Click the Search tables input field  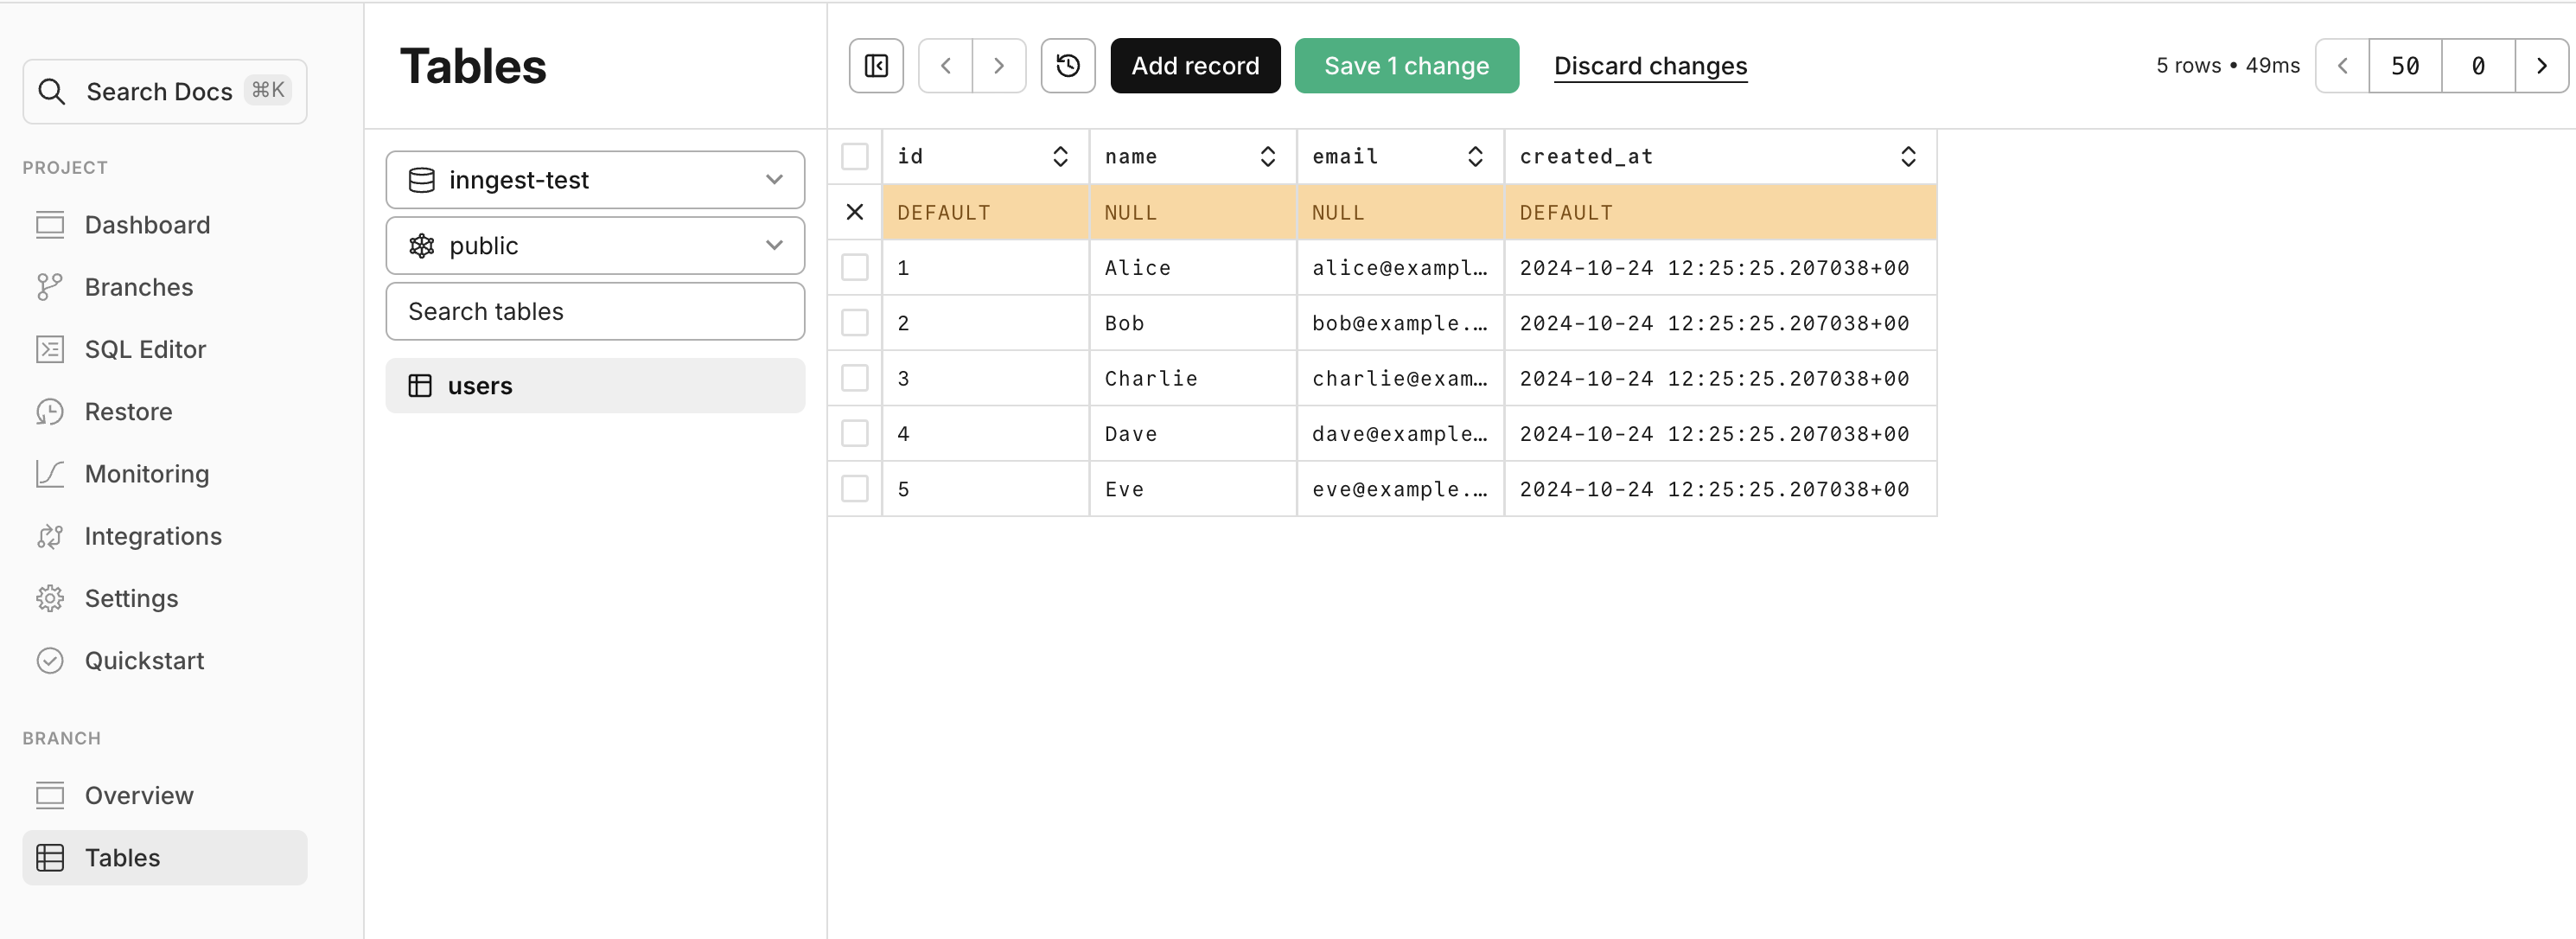pos(595,311)
